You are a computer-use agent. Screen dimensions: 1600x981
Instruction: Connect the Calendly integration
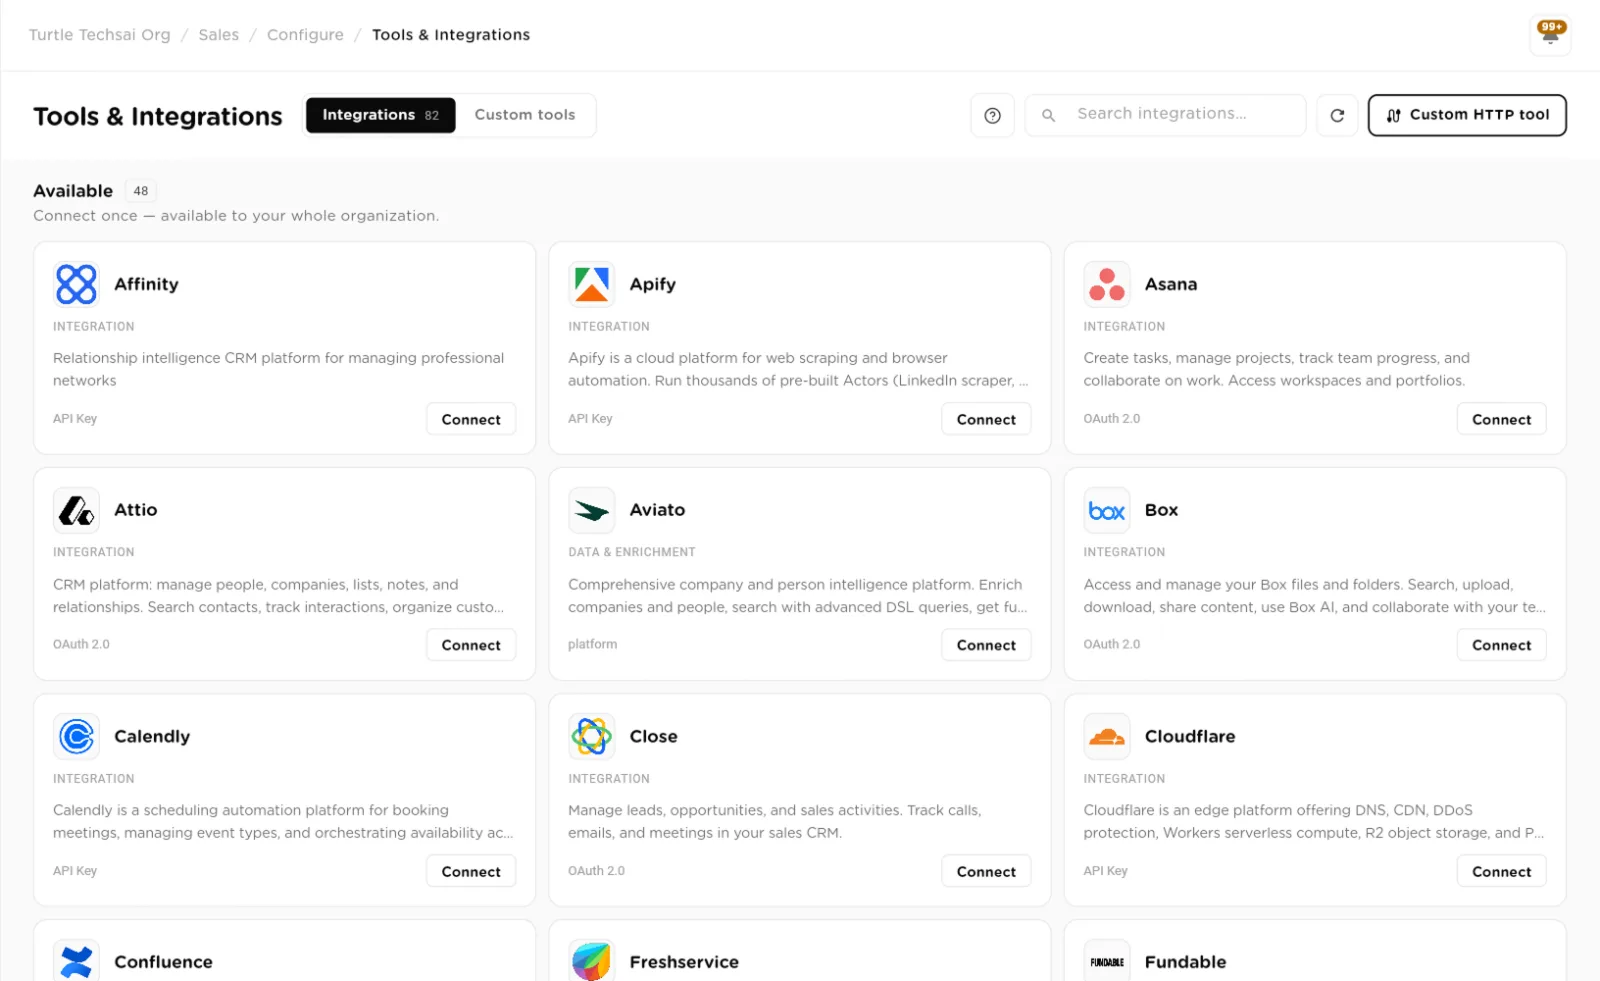tap(471, 871)
